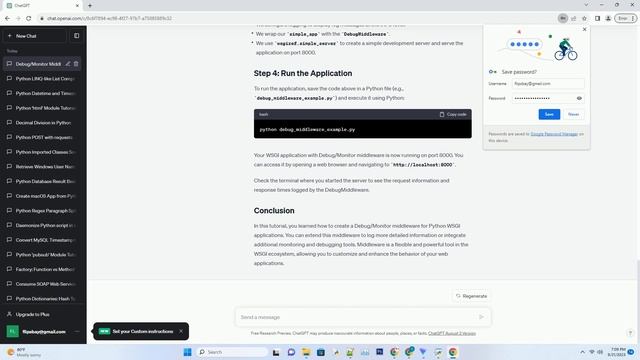Open the ChatGPT August 3 Version link

click(x=452, y=333)
